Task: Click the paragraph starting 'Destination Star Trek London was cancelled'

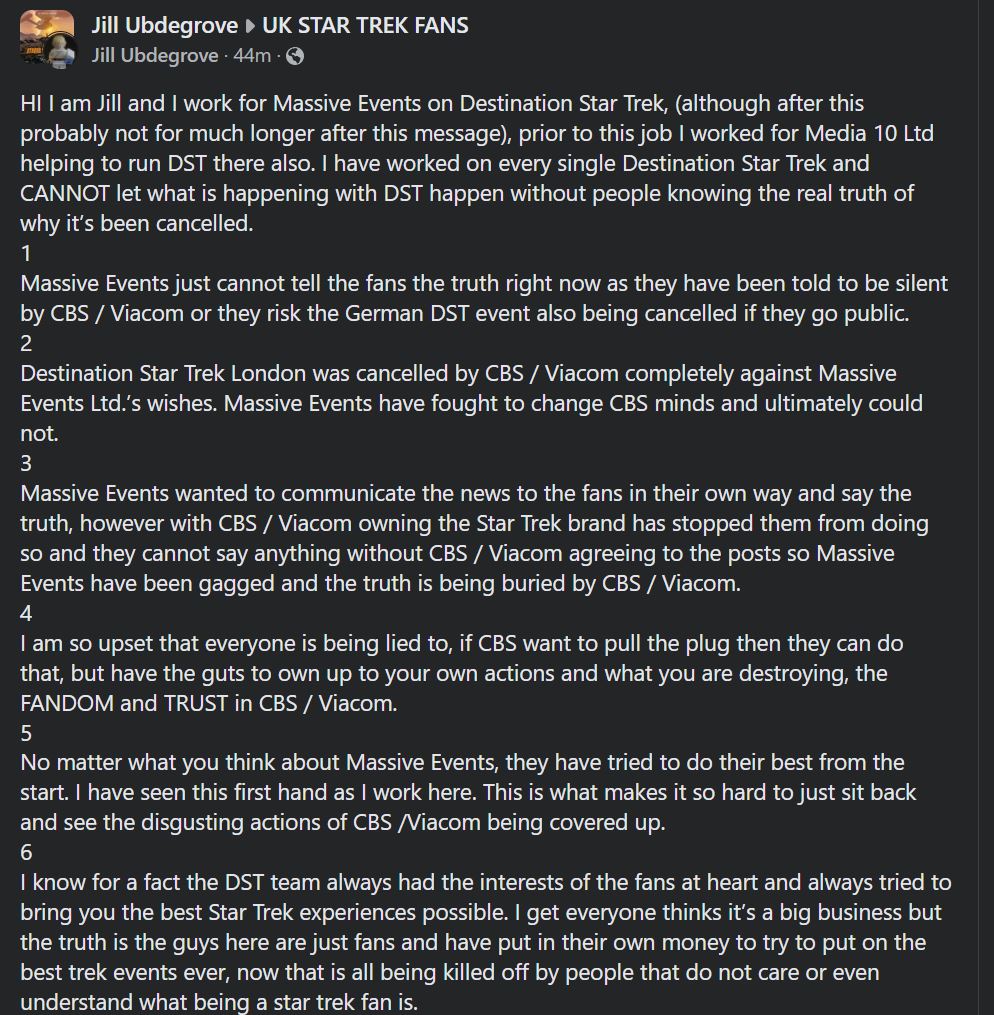Action: [472, 403]
